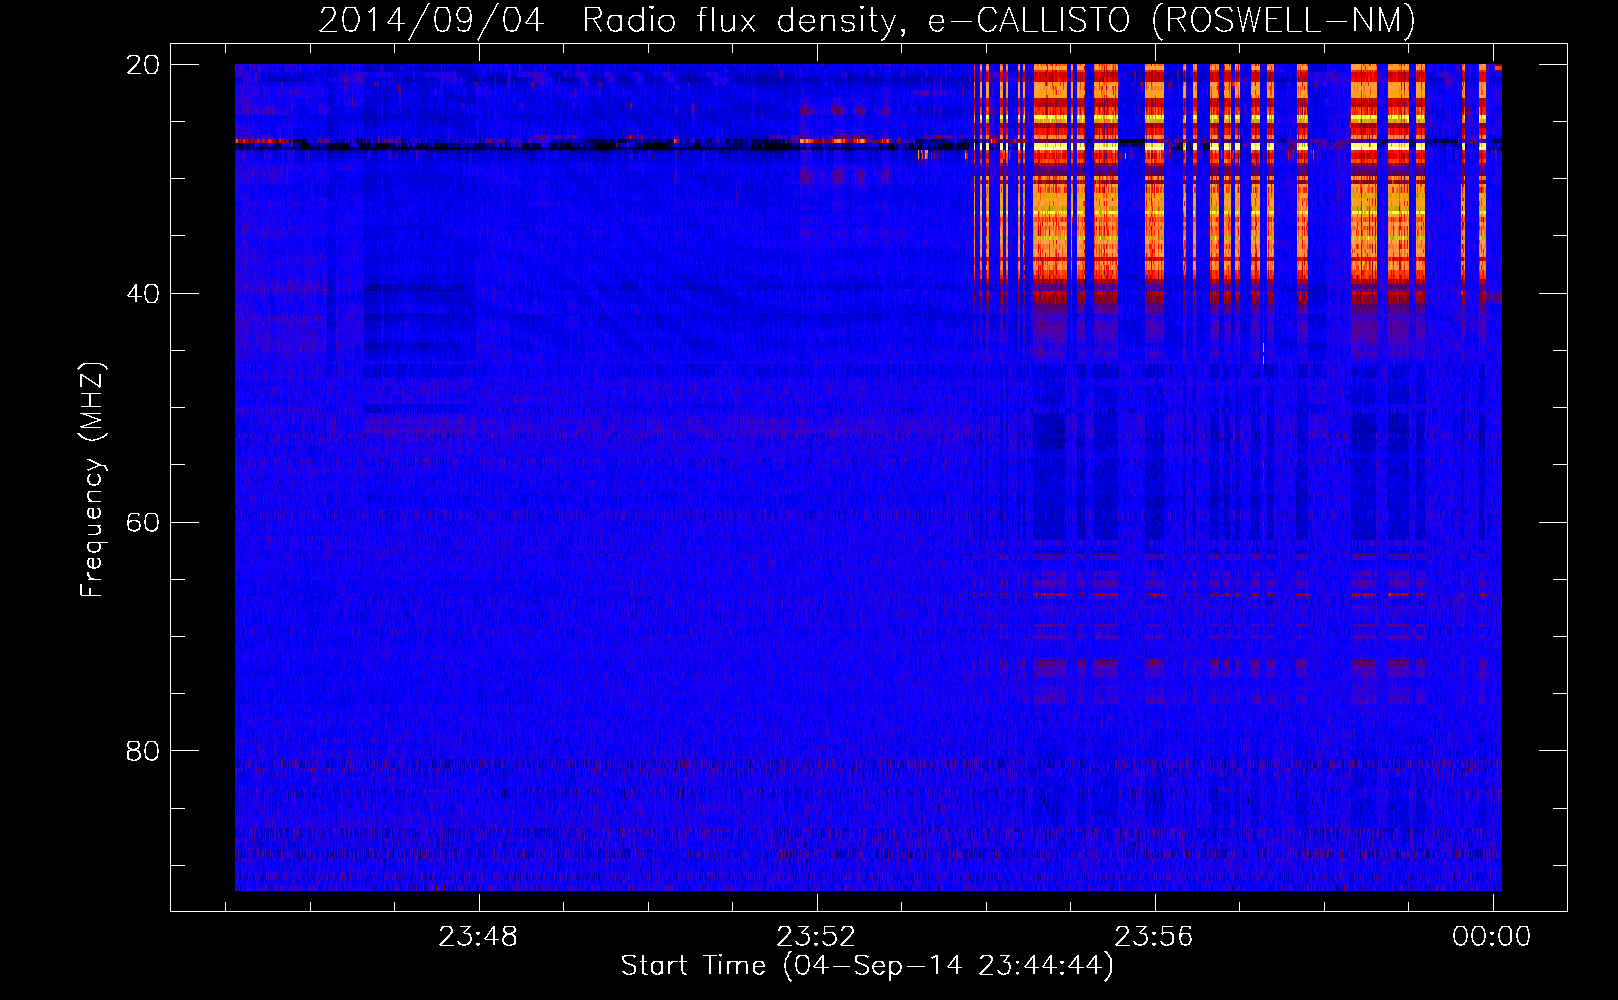
Task: Click the '80' frequency tick label
Action: [142, 751]
